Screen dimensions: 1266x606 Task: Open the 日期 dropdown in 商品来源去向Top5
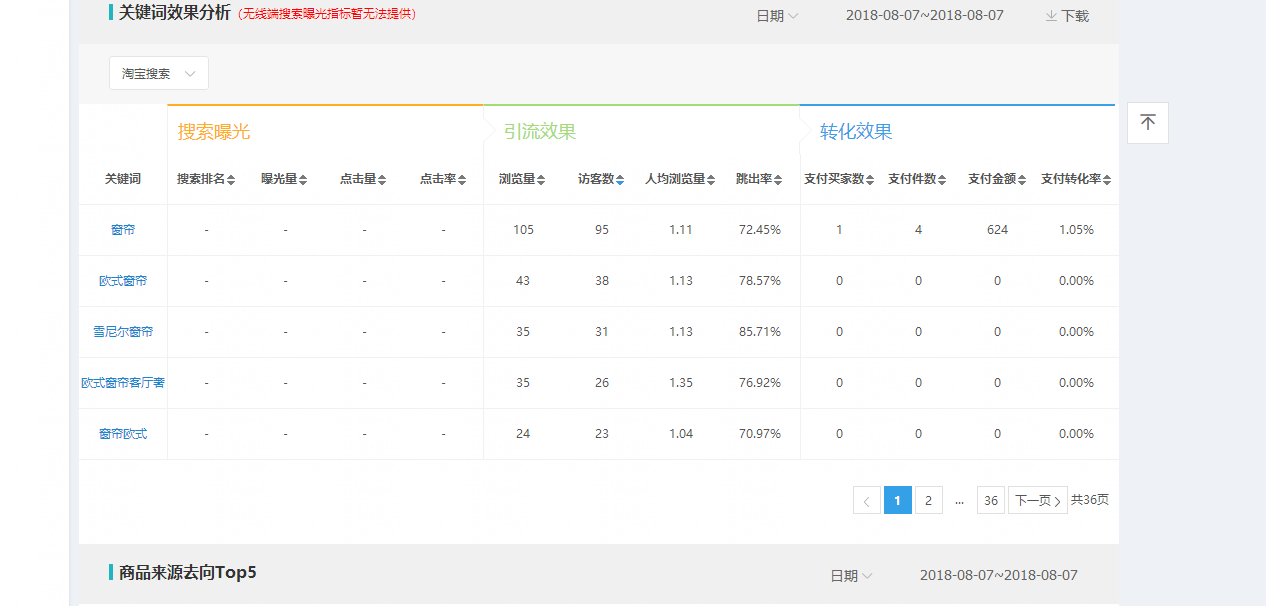(x=851, y=575)
